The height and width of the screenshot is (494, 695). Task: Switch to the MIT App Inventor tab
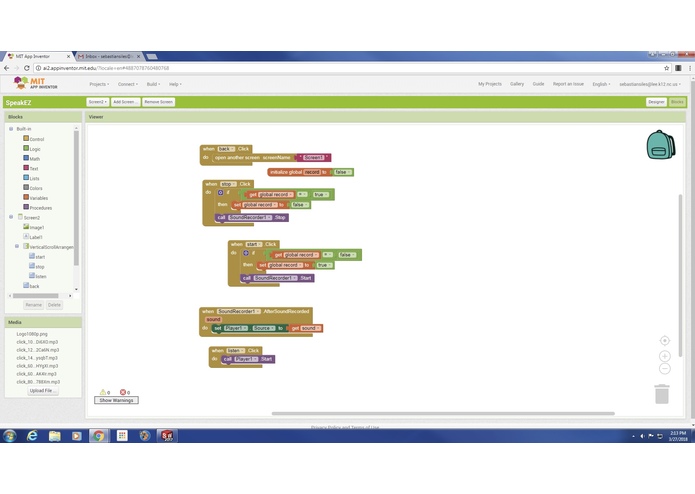point(38,56)
